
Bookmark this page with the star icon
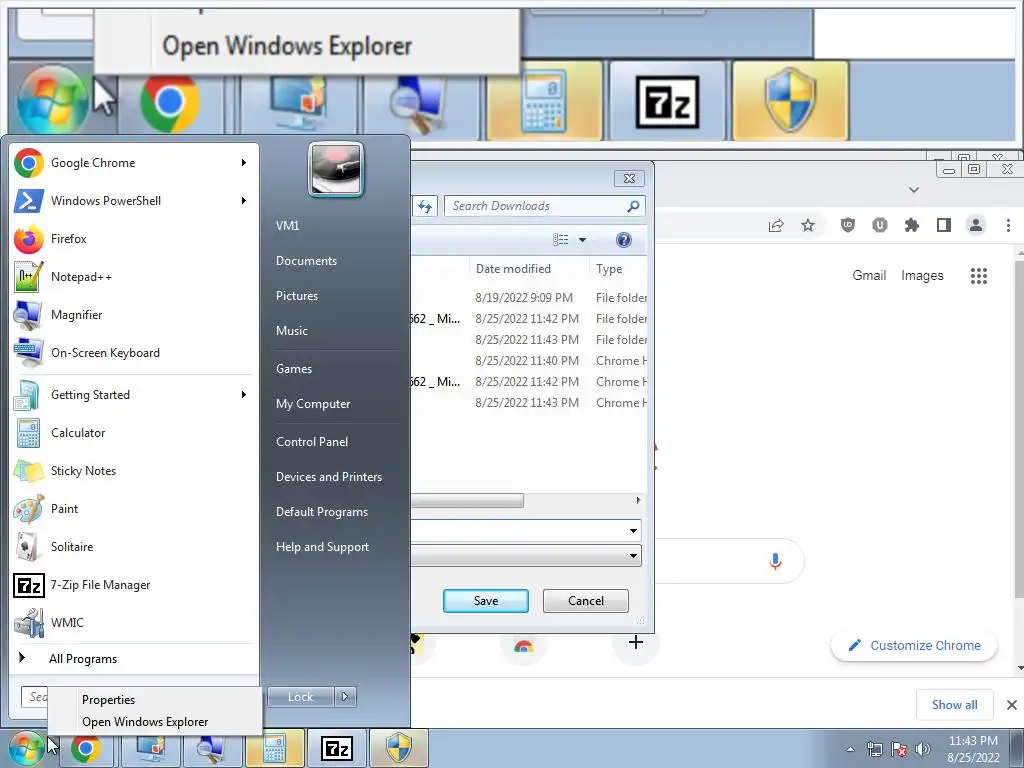pos(808,225)
